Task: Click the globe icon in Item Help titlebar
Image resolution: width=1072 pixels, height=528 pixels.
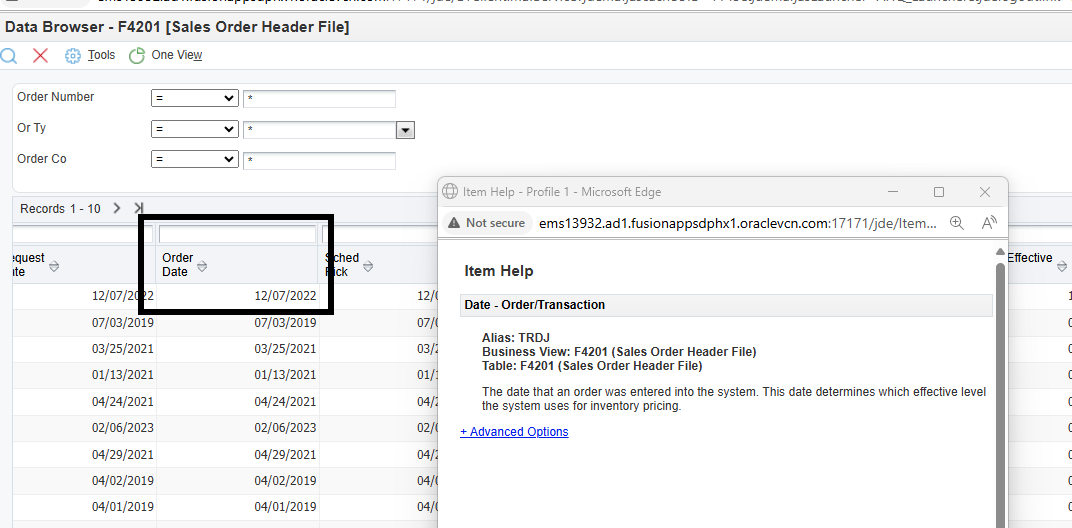Action: 449,192
